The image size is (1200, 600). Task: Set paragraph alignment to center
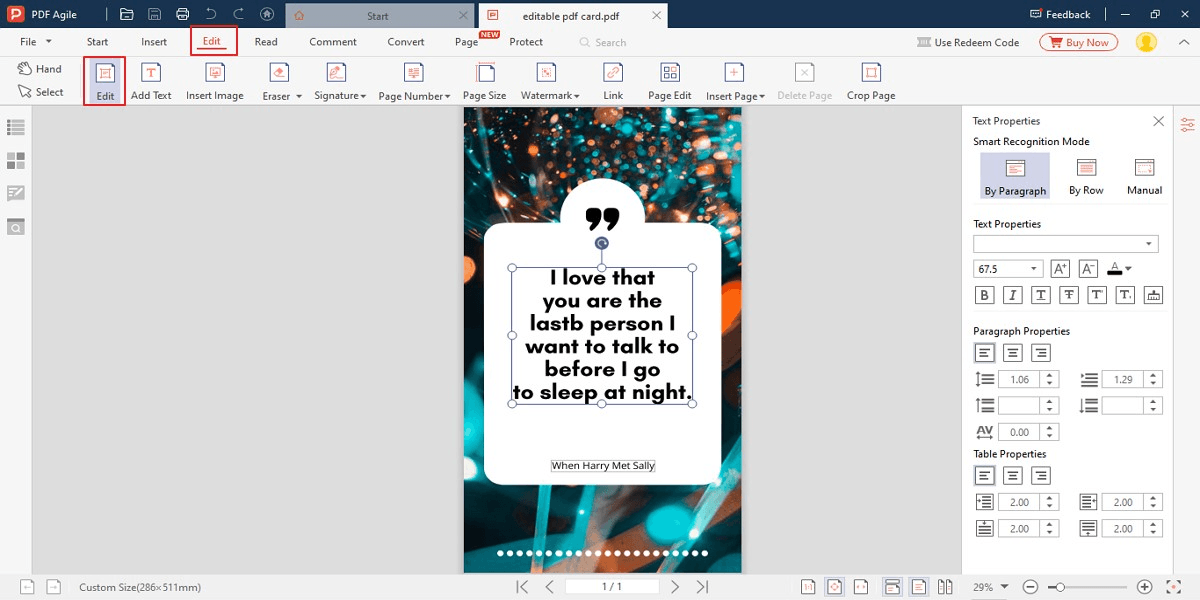[x=1013, y=353]
